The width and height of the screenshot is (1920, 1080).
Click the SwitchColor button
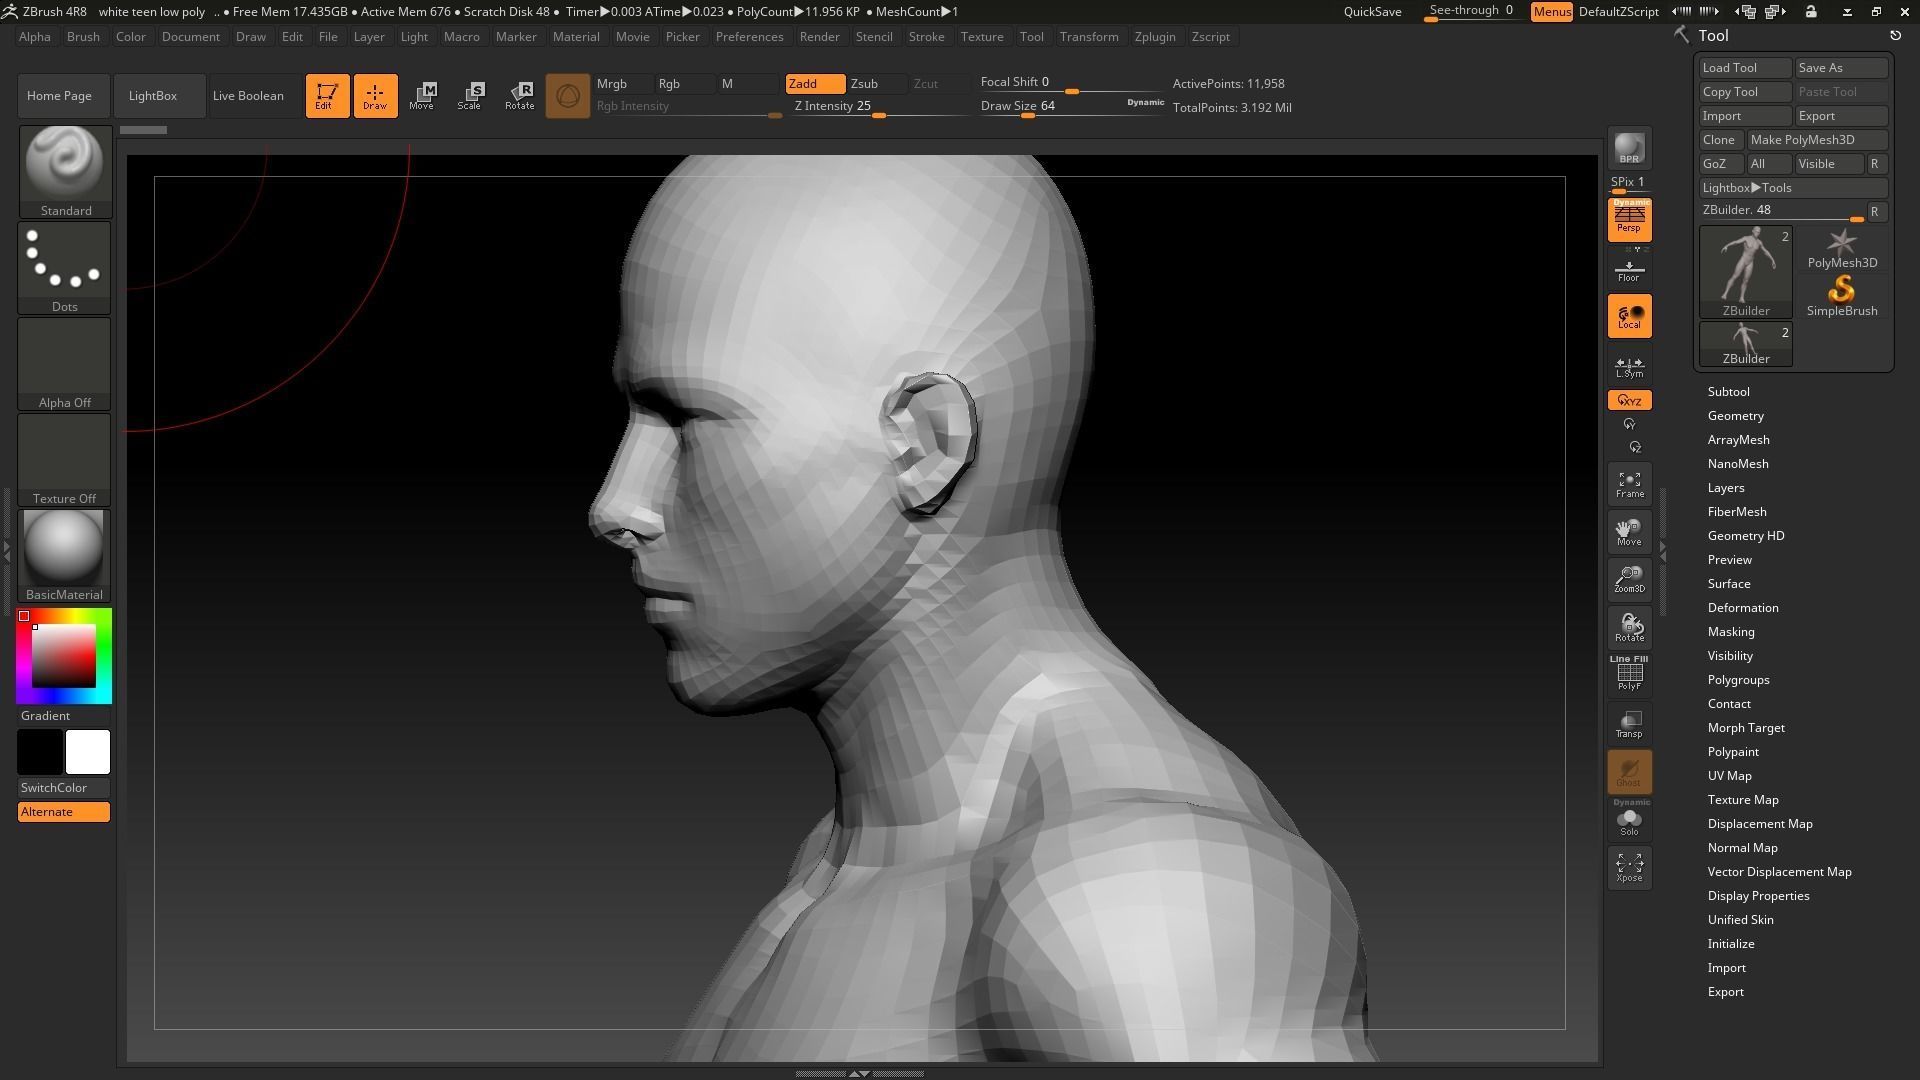(x=64, y=788)
